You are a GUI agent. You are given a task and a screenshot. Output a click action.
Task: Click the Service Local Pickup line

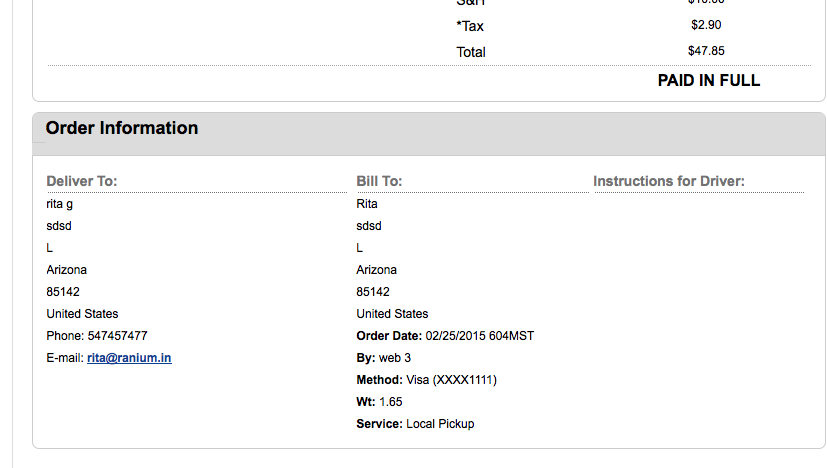pos(415,424)
